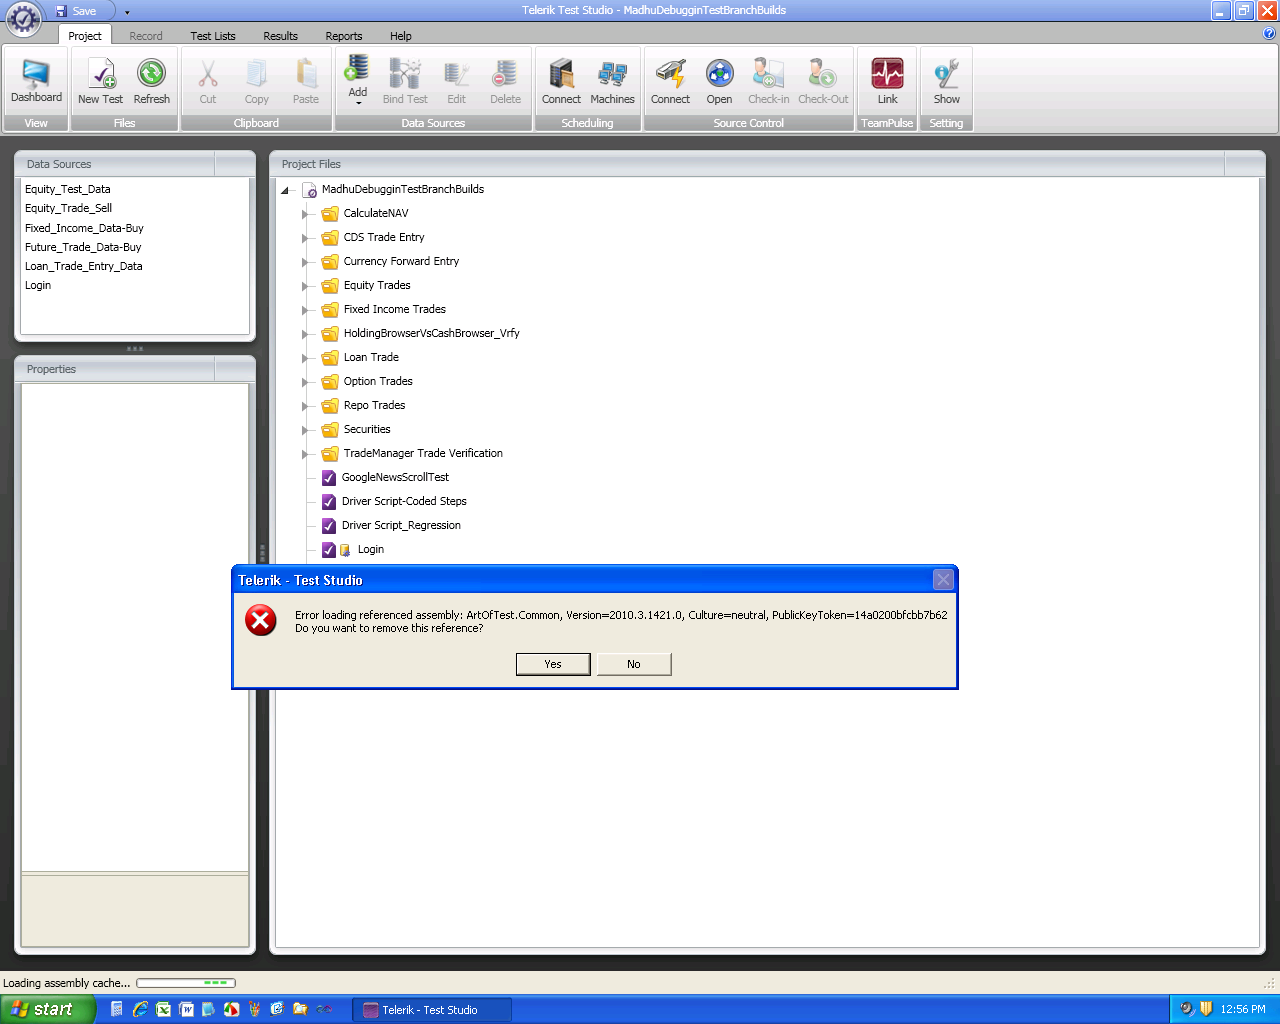This screenshot has height=1024, width=1280.
Task: Expand the Option Trades folder
Action: (305, 382)
